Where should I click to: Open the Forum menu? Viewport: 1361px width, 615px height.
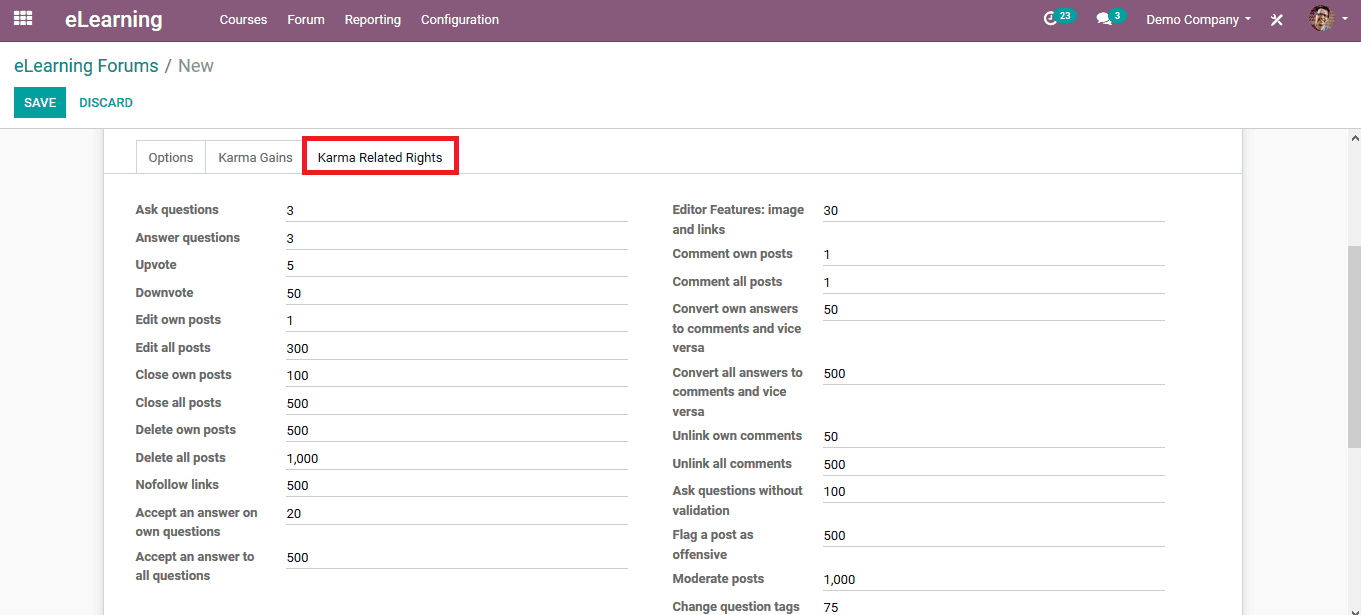click(306, 19)
